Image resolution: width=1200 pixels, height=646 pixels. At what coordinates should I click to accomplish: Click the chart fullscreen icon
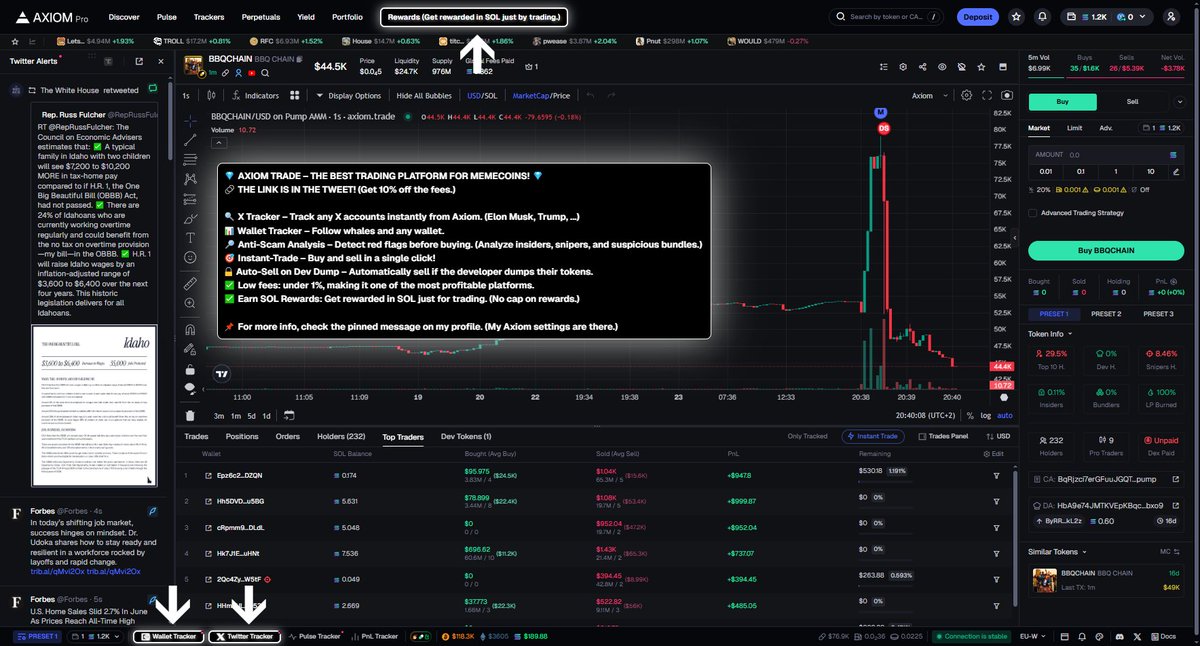click(x=987, y=95)
